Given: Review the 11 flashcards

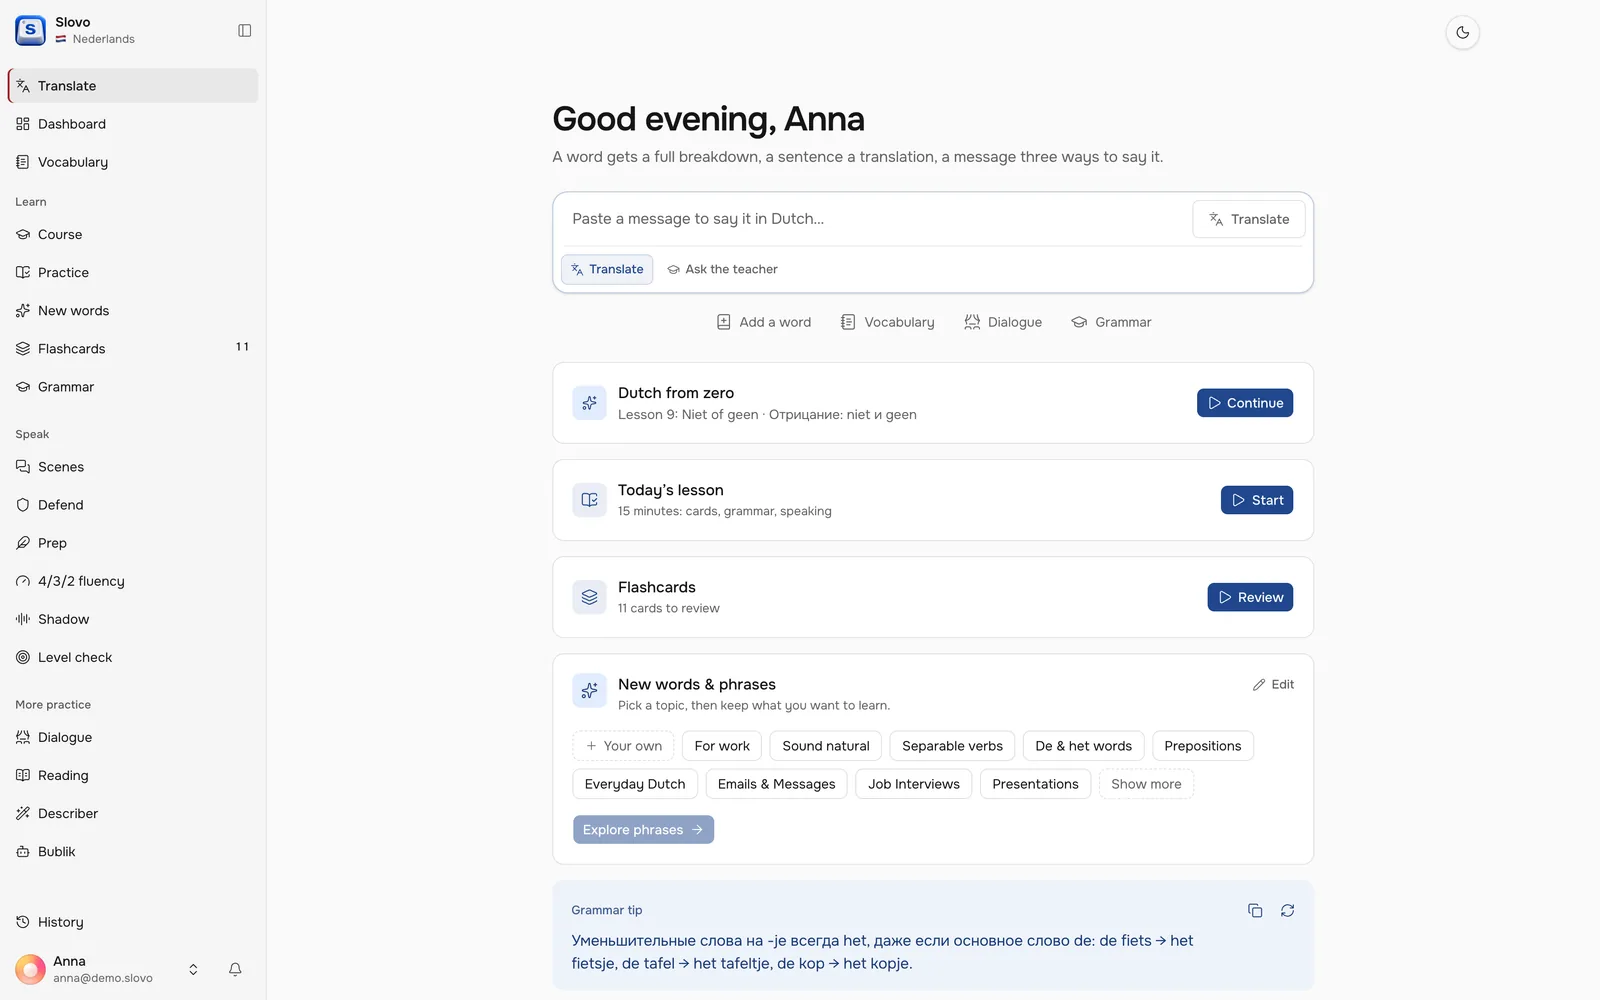Looking at the screenshot, I should tap(1250, 597).
